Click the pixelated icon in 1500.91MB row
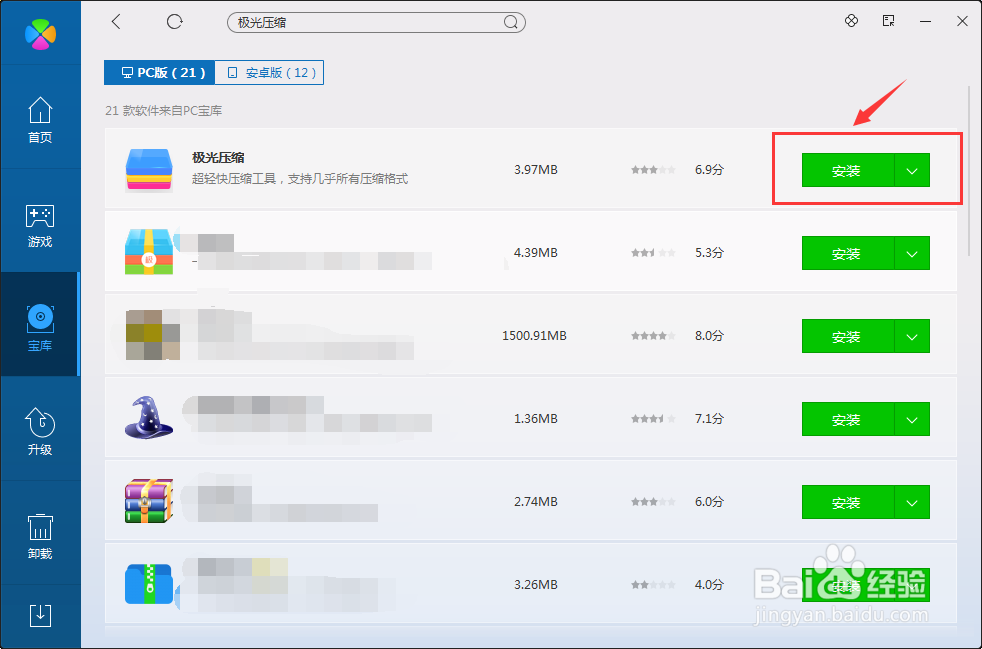The height and width of the screenshot is (649, 982). tap(153, 335)
